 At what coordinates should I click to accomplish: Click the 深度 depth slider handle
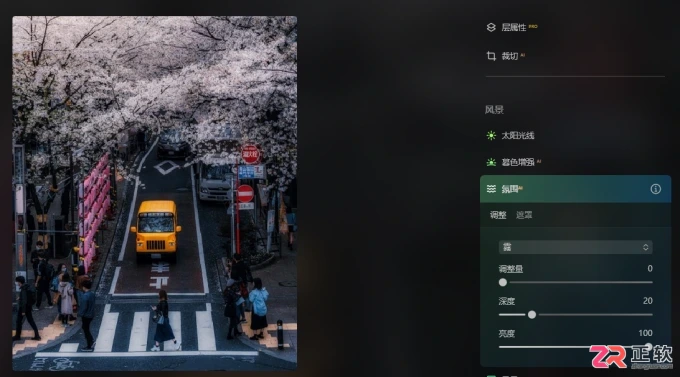coord(532,315)
